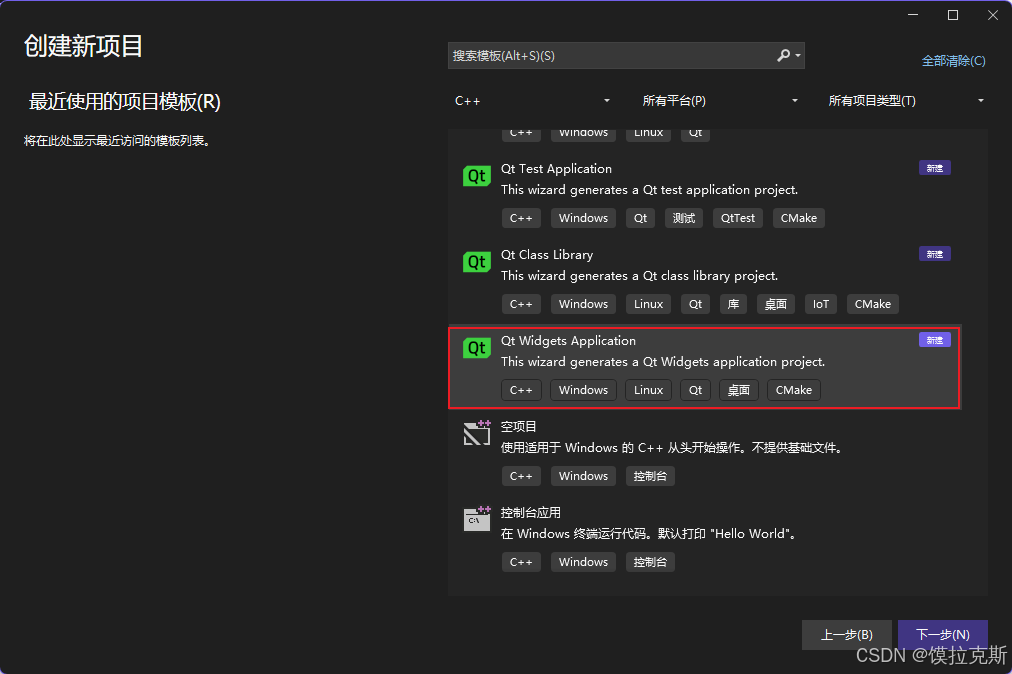Click the 上一步(B) back button
The width and height of the screenshot is (1012, 674).
coord(847,635)
